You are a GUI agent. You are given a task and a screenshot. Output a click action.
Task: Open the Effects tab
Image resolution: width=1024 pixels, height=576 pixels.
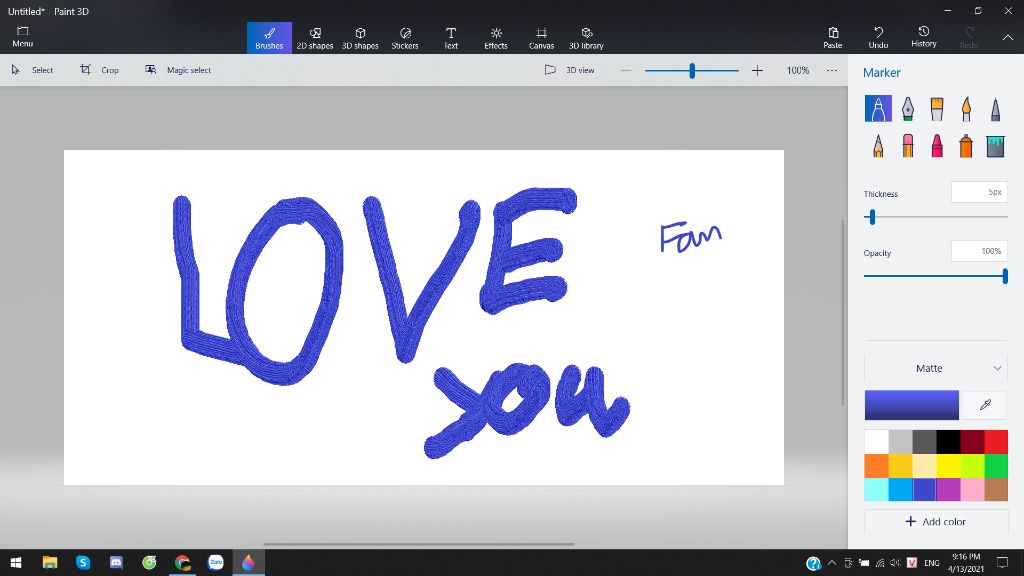[496, 38]
